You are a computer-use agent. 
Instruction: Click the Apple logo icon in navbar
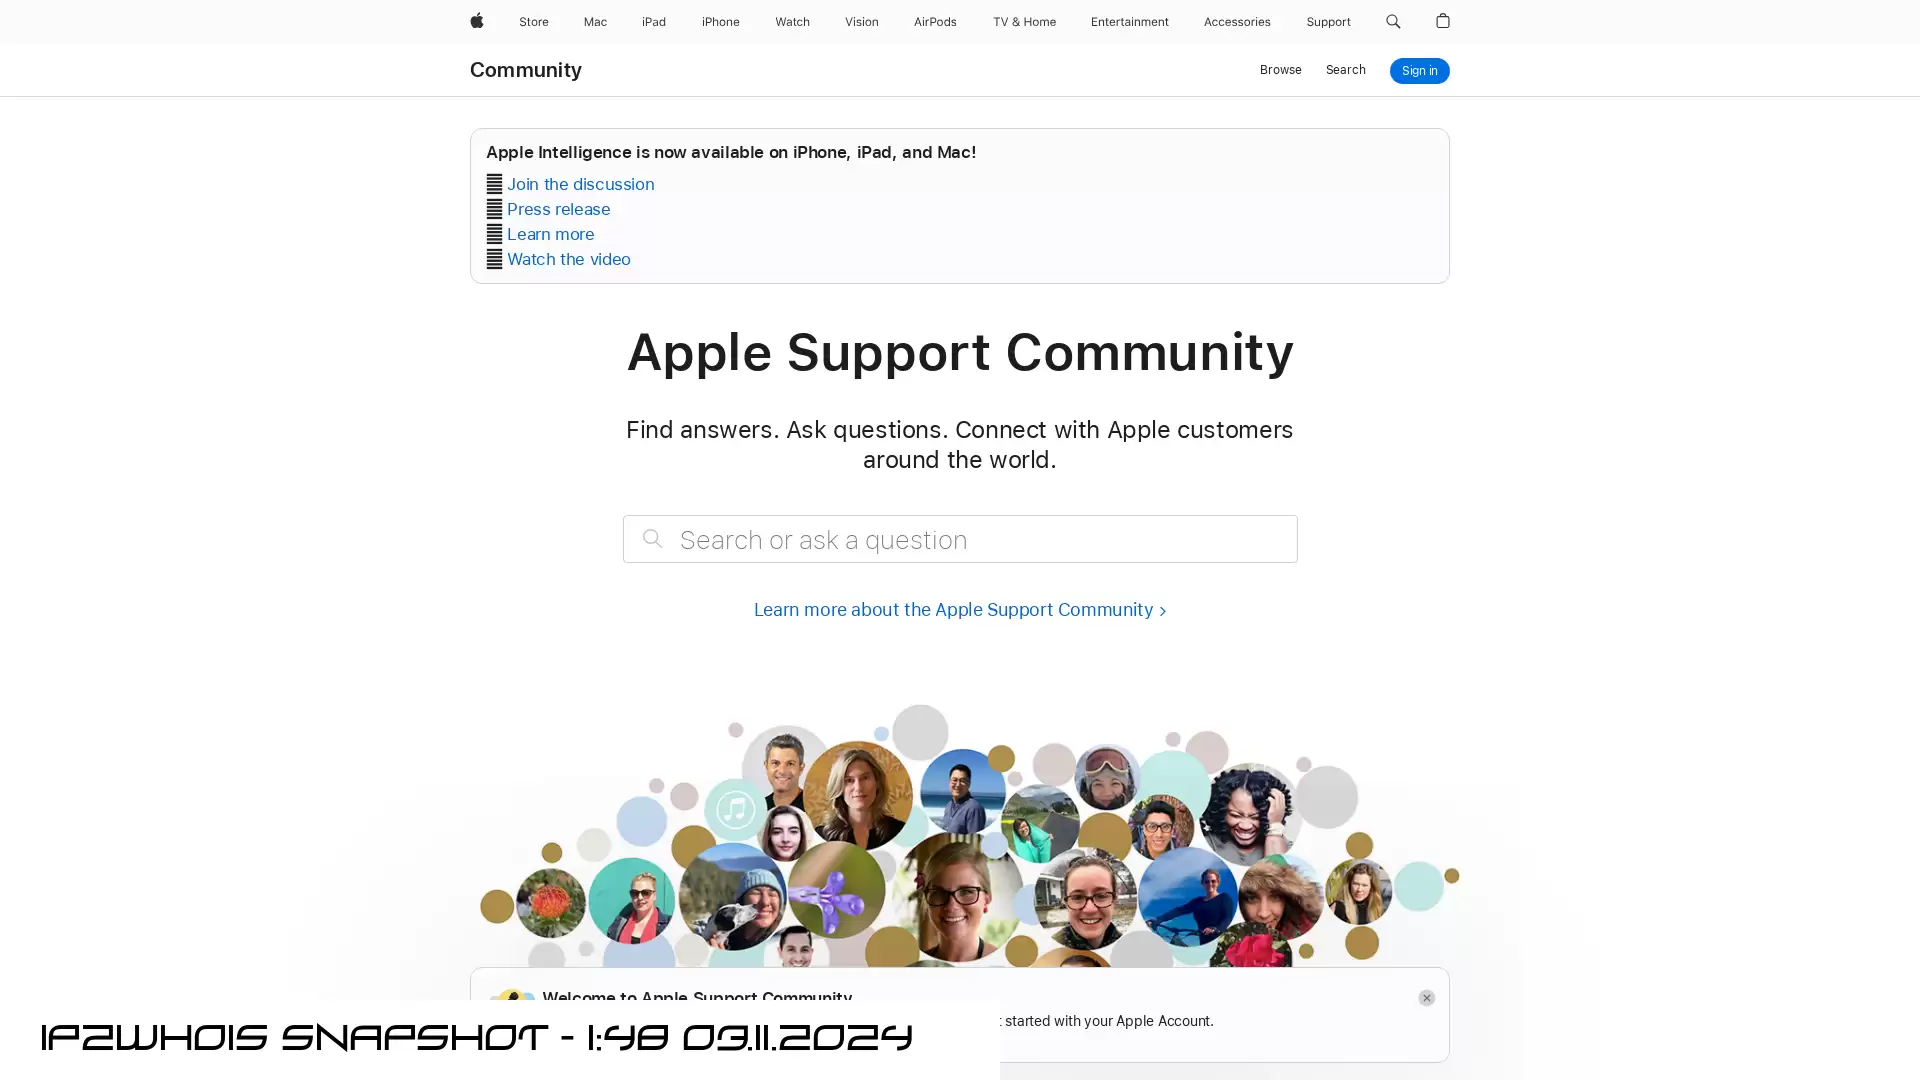click(477, 21)
